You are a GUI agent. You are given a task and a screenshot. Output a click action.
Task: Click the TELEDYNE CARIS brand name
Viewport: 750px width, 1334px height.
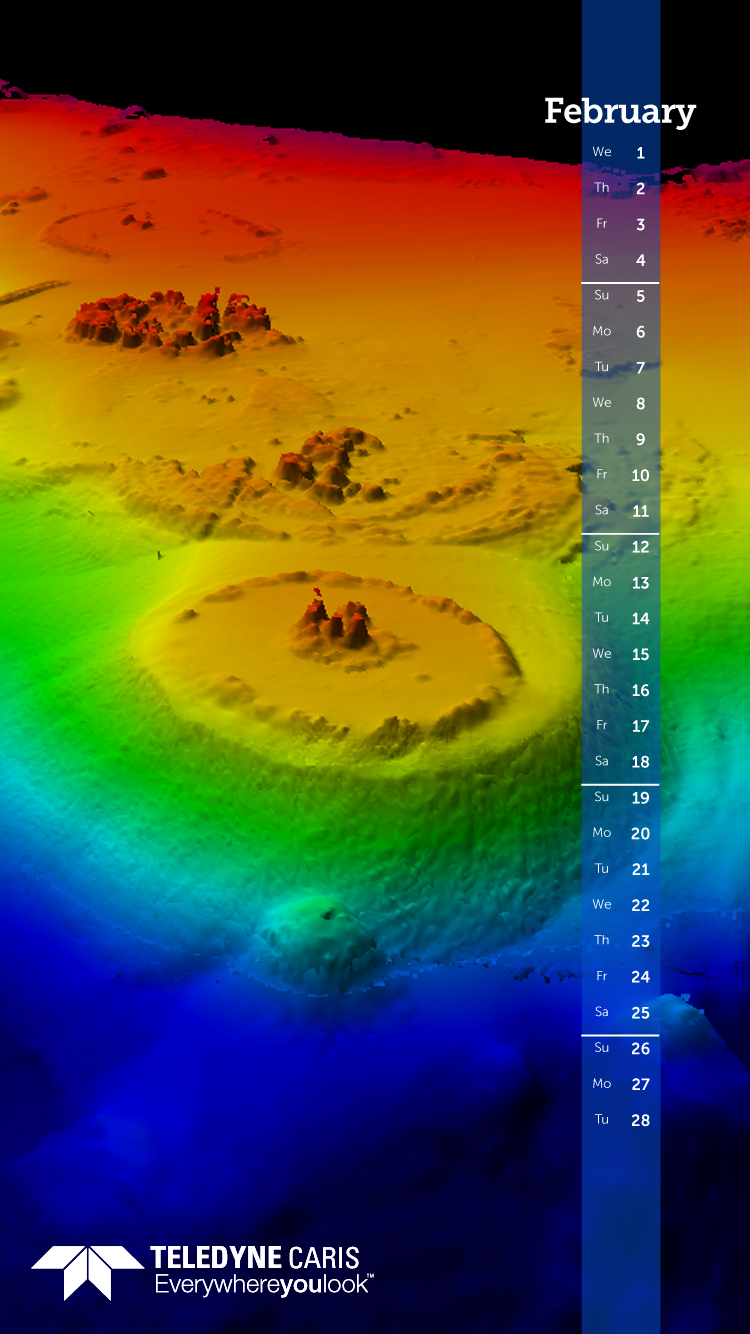coord(255,1258)
